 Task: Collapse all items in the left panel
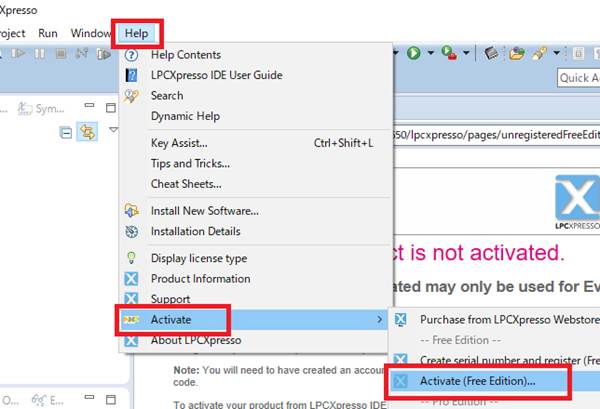pyautogui.click(x=66, y=131)
